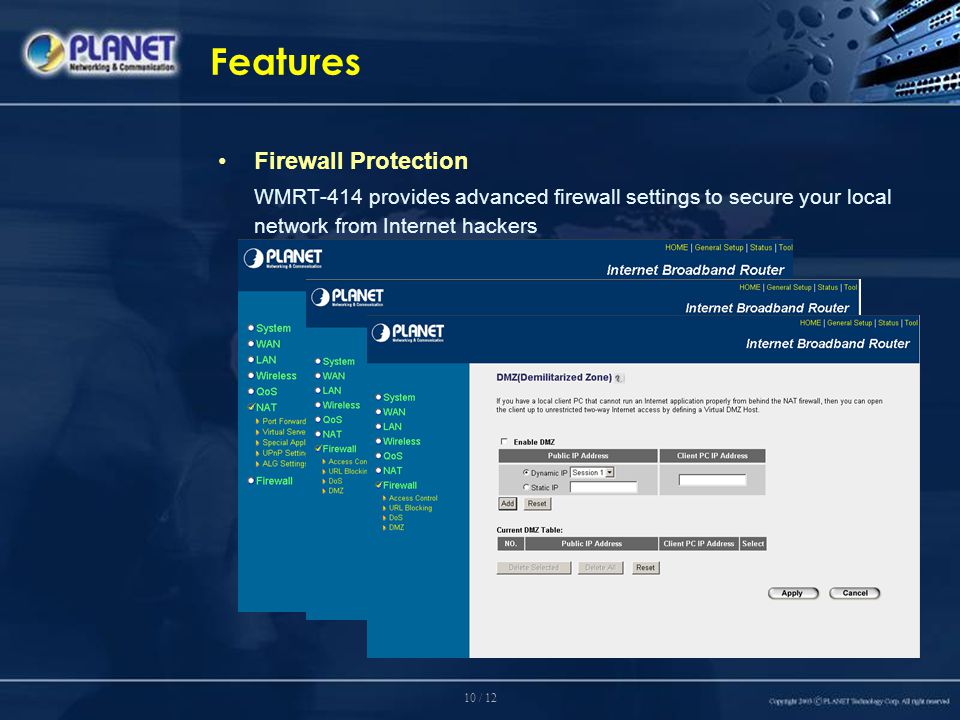Open Tool link in the front window
960x720 pixels.
[x=911, y=323]
